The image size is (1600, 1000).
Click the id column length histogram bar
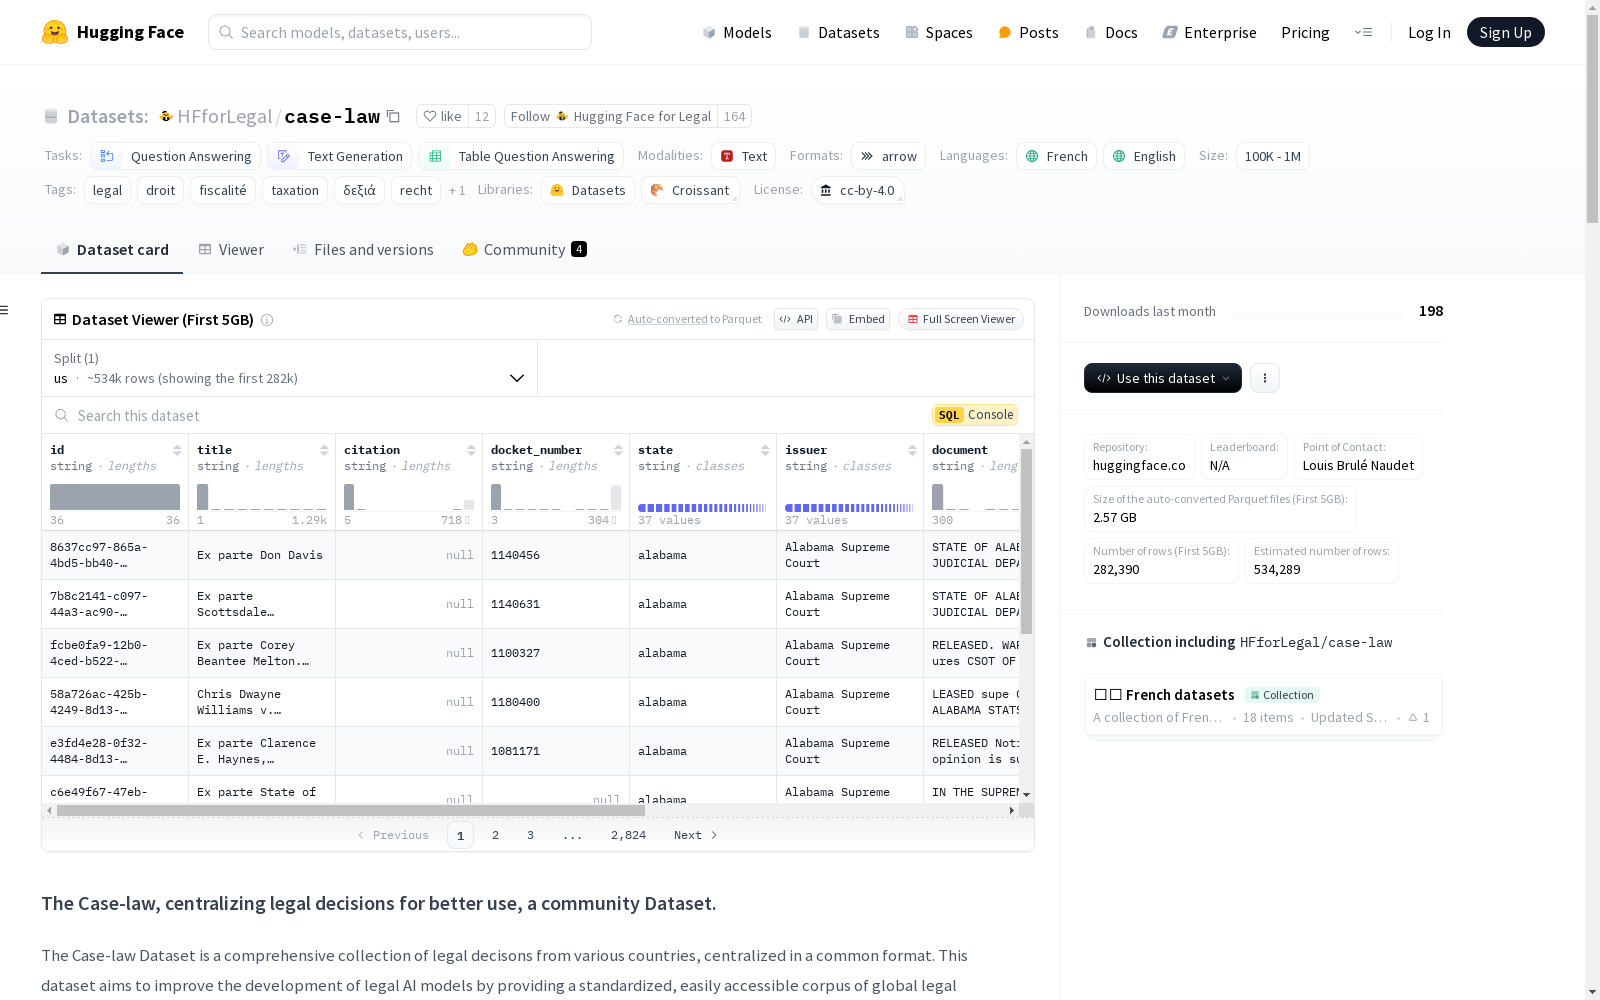pos(115,497)
